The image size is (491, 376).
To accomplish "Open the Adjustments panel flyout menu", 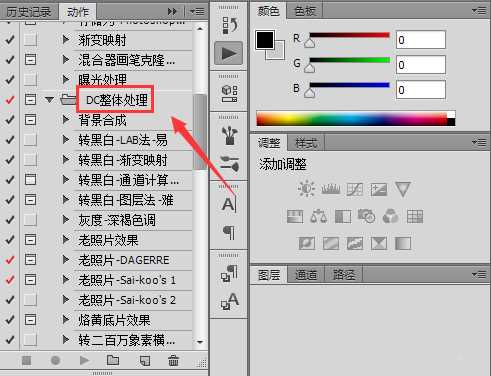I will [x=479, y=143].
